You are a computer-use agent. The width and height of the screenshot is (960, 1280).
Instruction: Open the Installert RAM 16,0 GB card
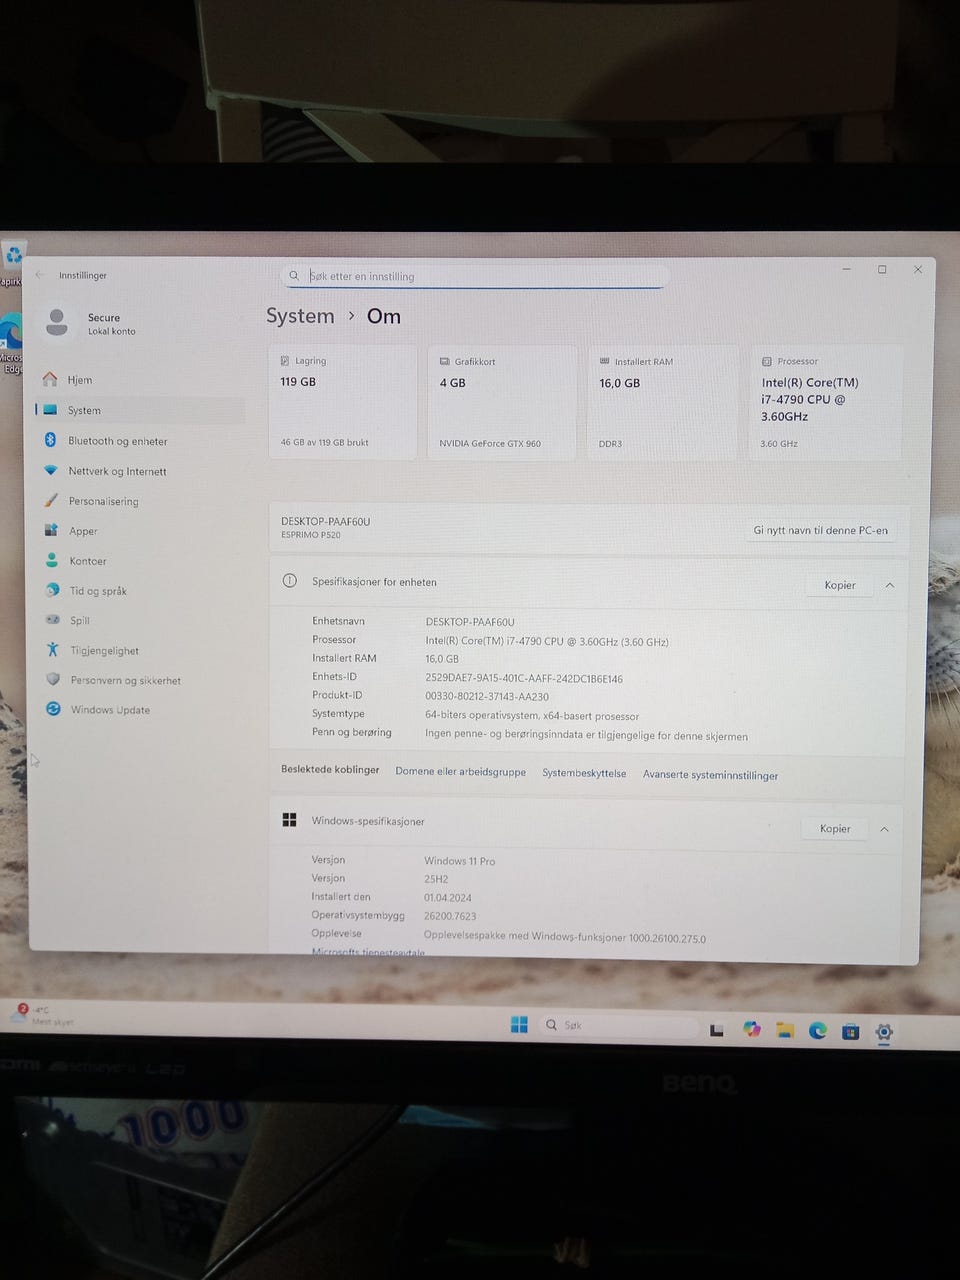tap(662, 402)
